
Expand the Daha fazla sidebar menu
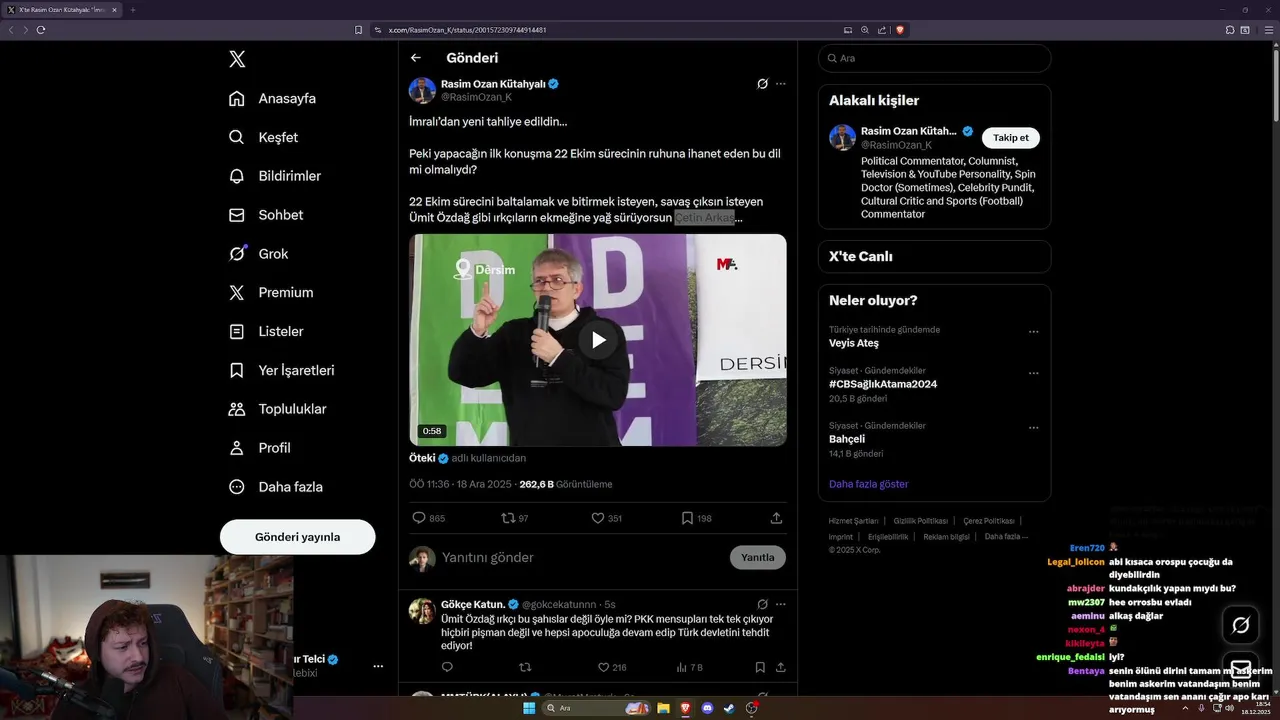point(275,487)
